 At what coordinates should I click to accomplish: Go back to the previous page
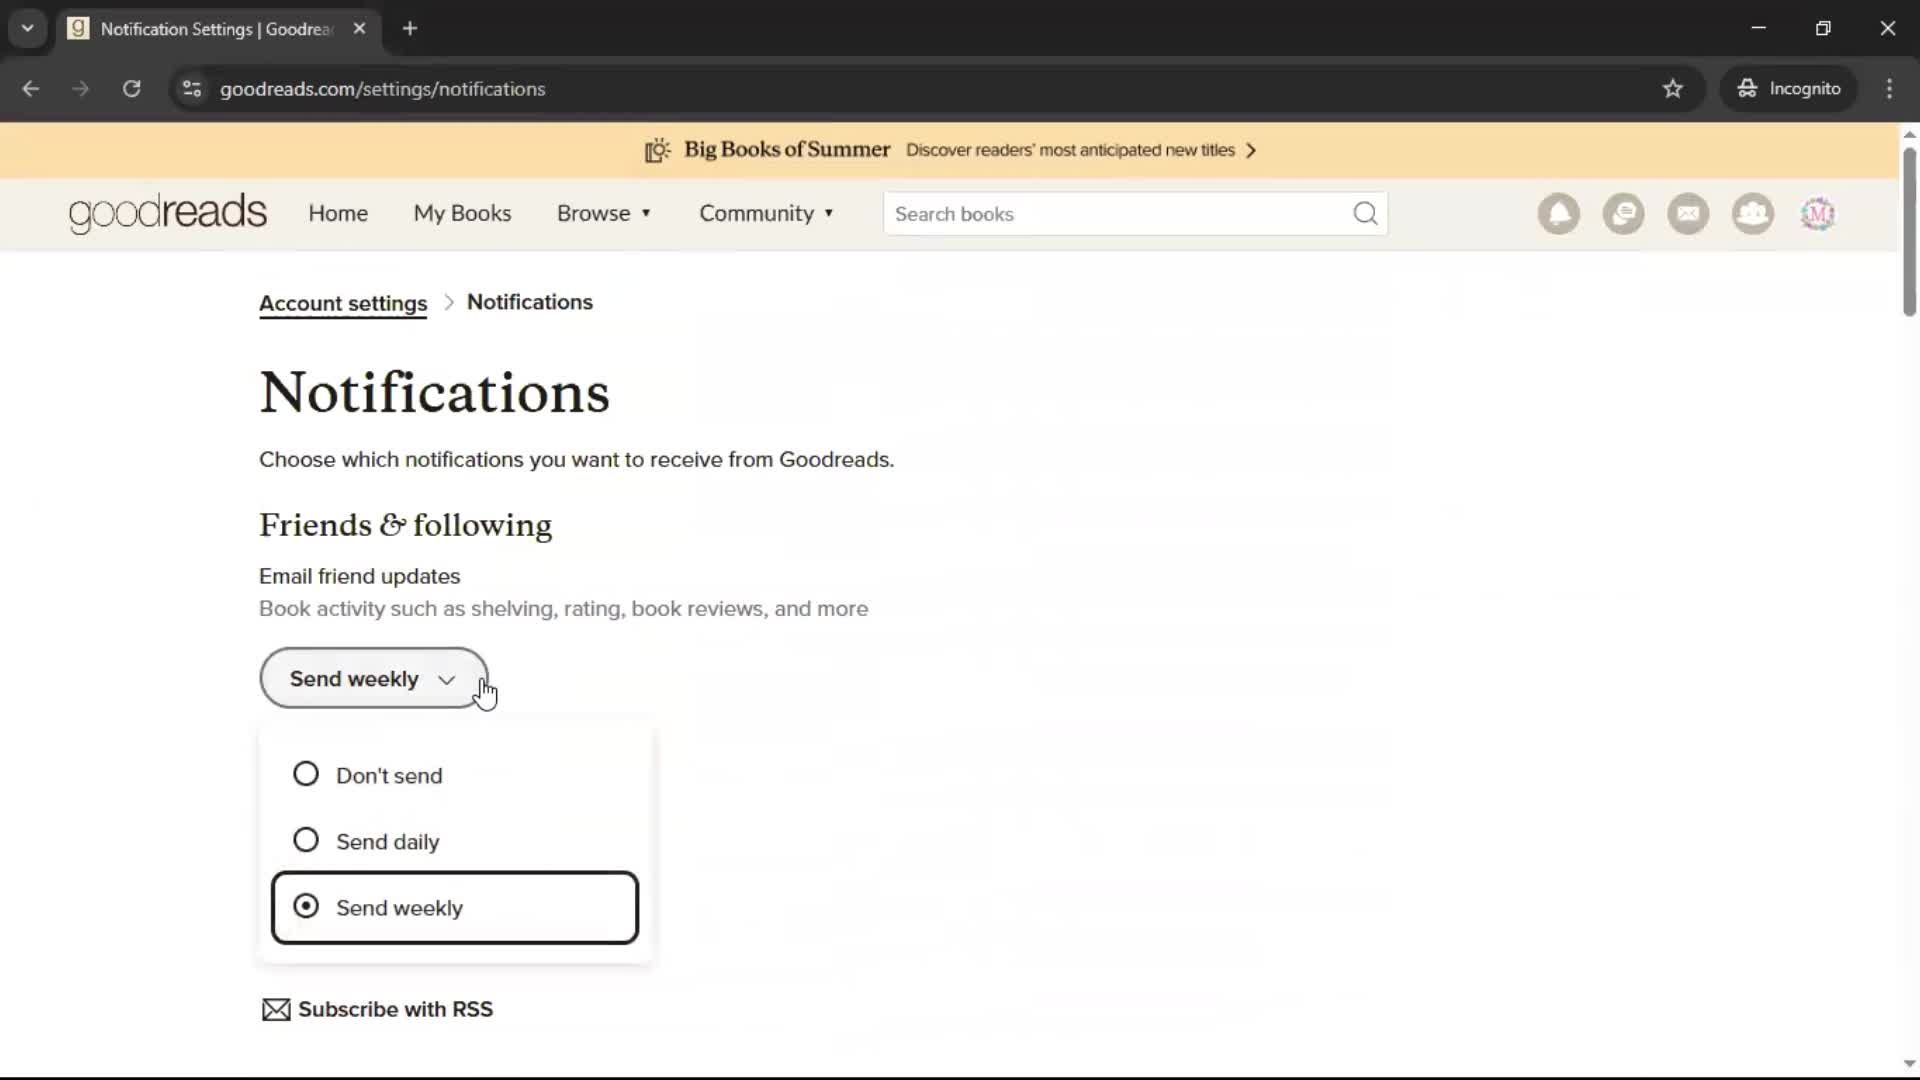[31, 88]
